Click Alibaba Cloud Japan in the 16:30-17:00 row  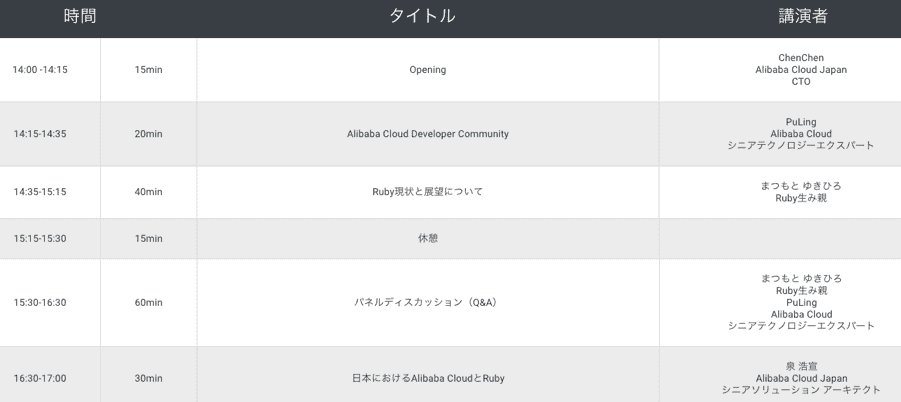click(801, 378)
